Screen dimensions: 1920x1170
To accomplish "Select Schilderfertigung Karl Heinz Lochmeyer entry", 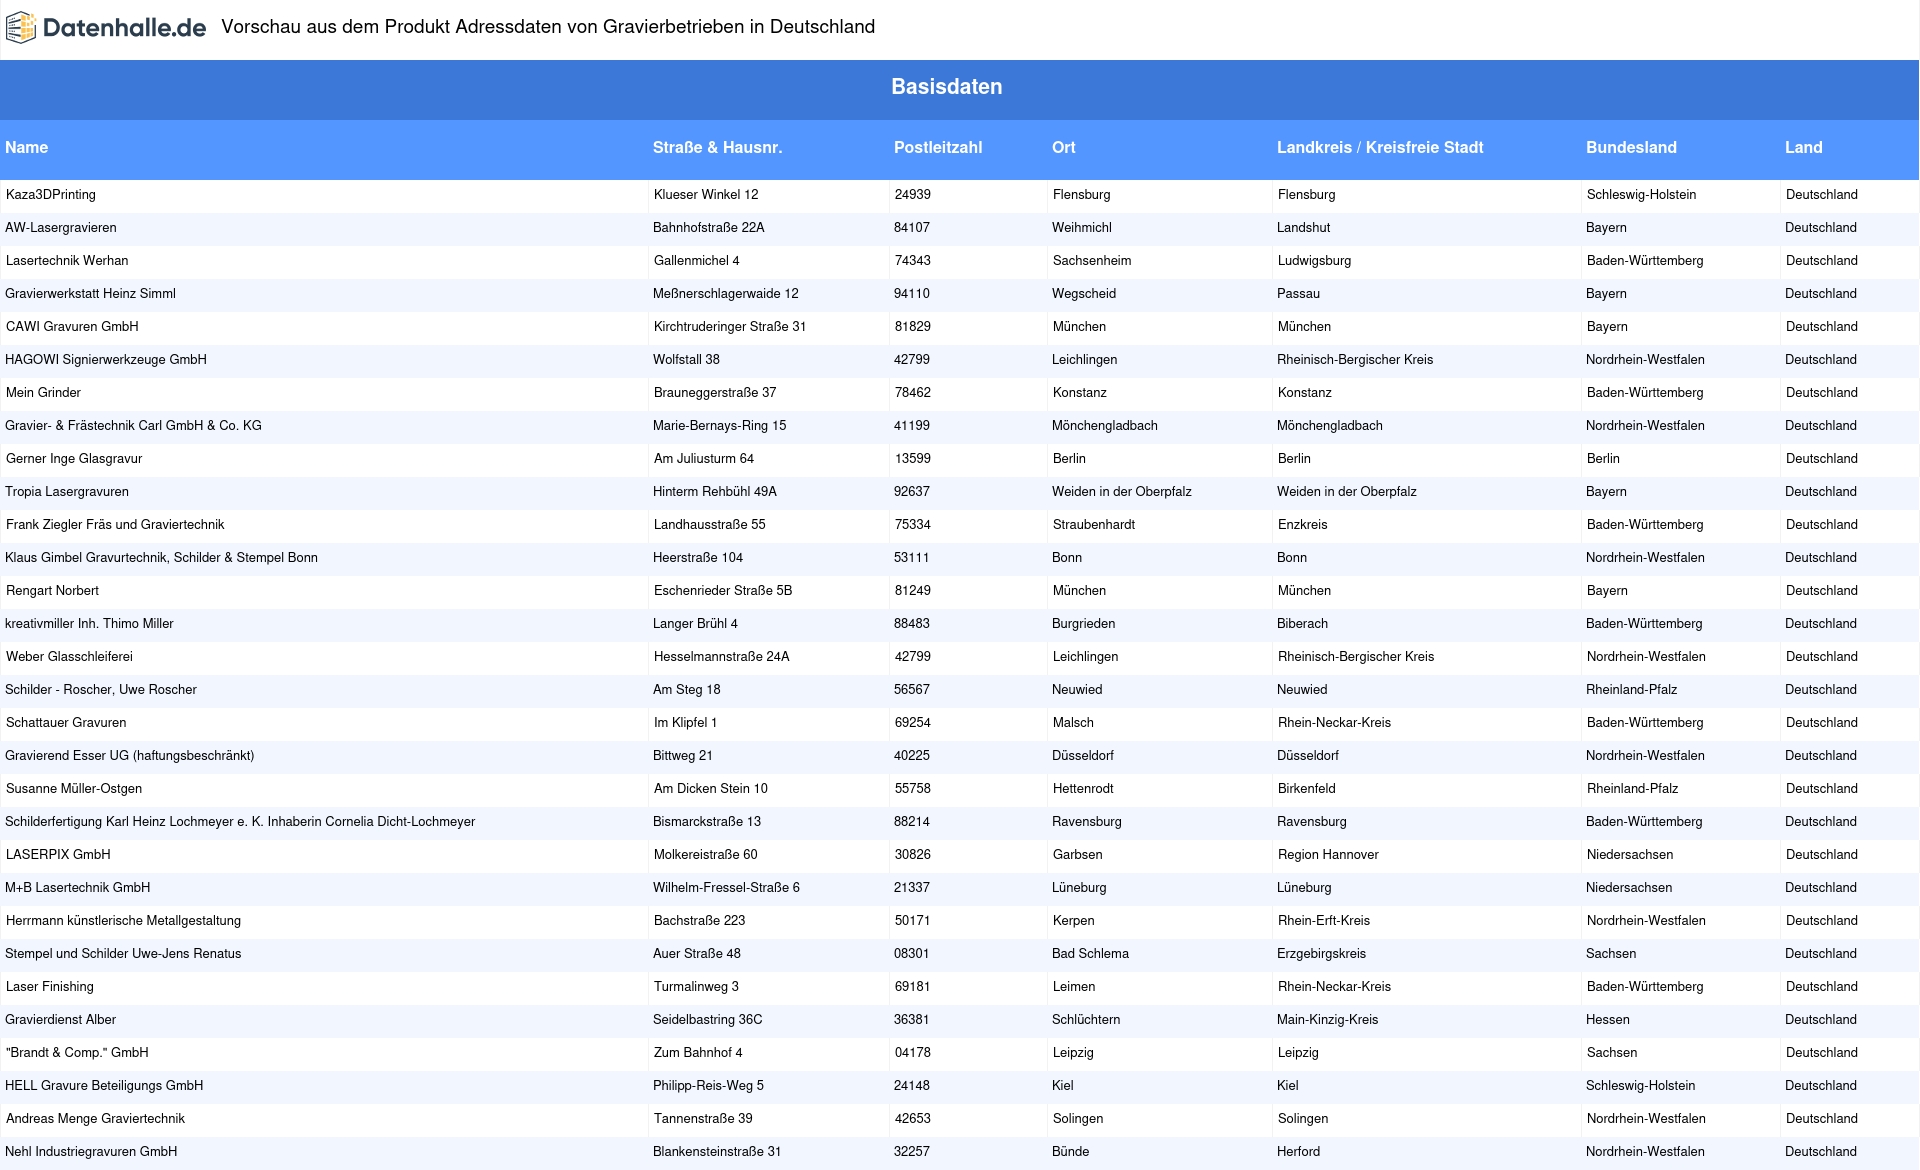I will (240, 822).
